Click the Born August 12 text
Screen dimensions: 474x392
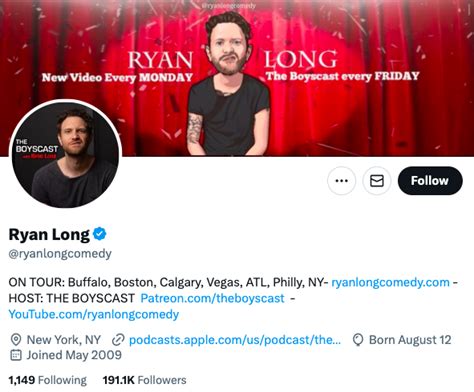coord(410,340)
